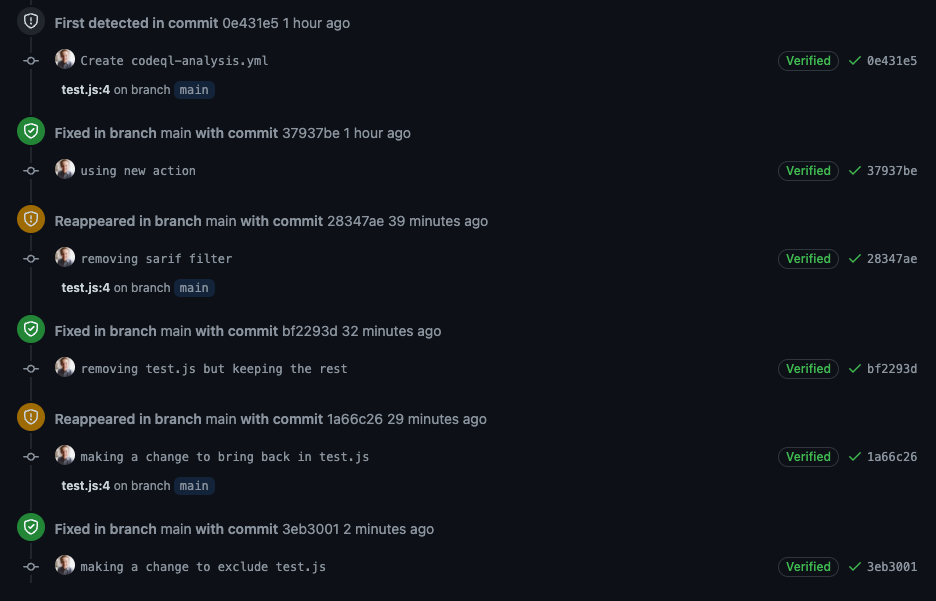Click Verified badge for commit 37937be
Screen dimensions: 936x601
[x=808, y=171]
